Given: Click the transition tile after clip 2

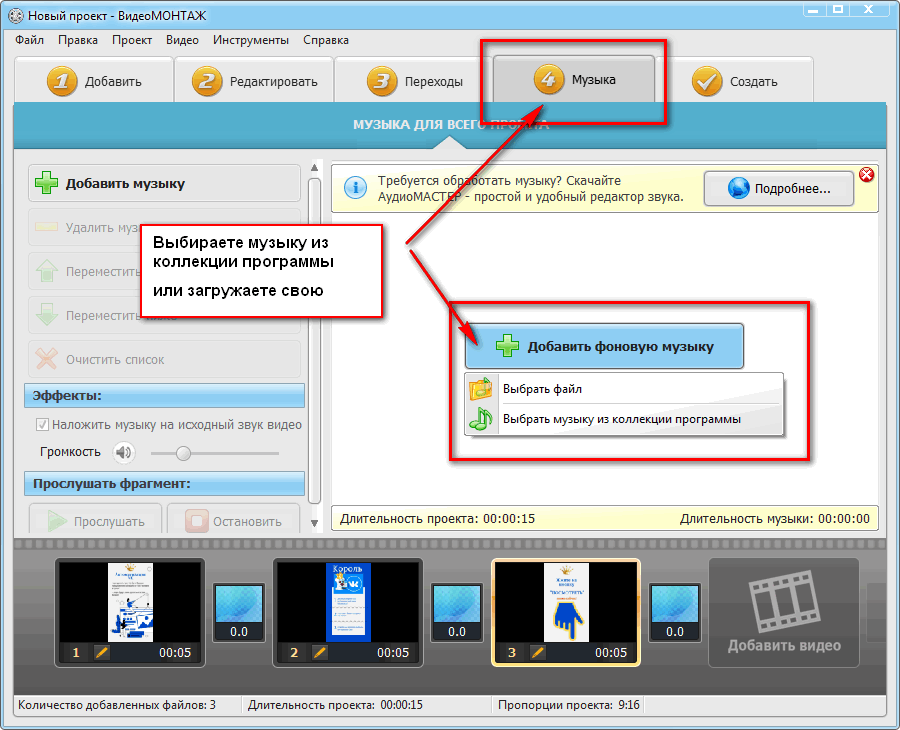Looking at the screenshot, I should click(x=457, y=612).
